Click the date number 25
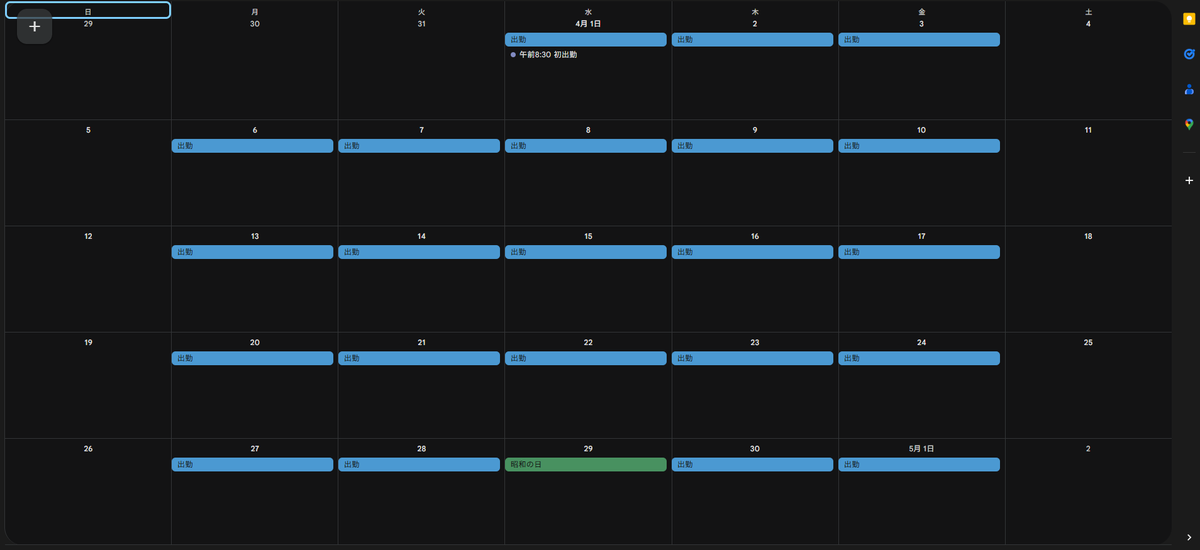 point(1088,342)
